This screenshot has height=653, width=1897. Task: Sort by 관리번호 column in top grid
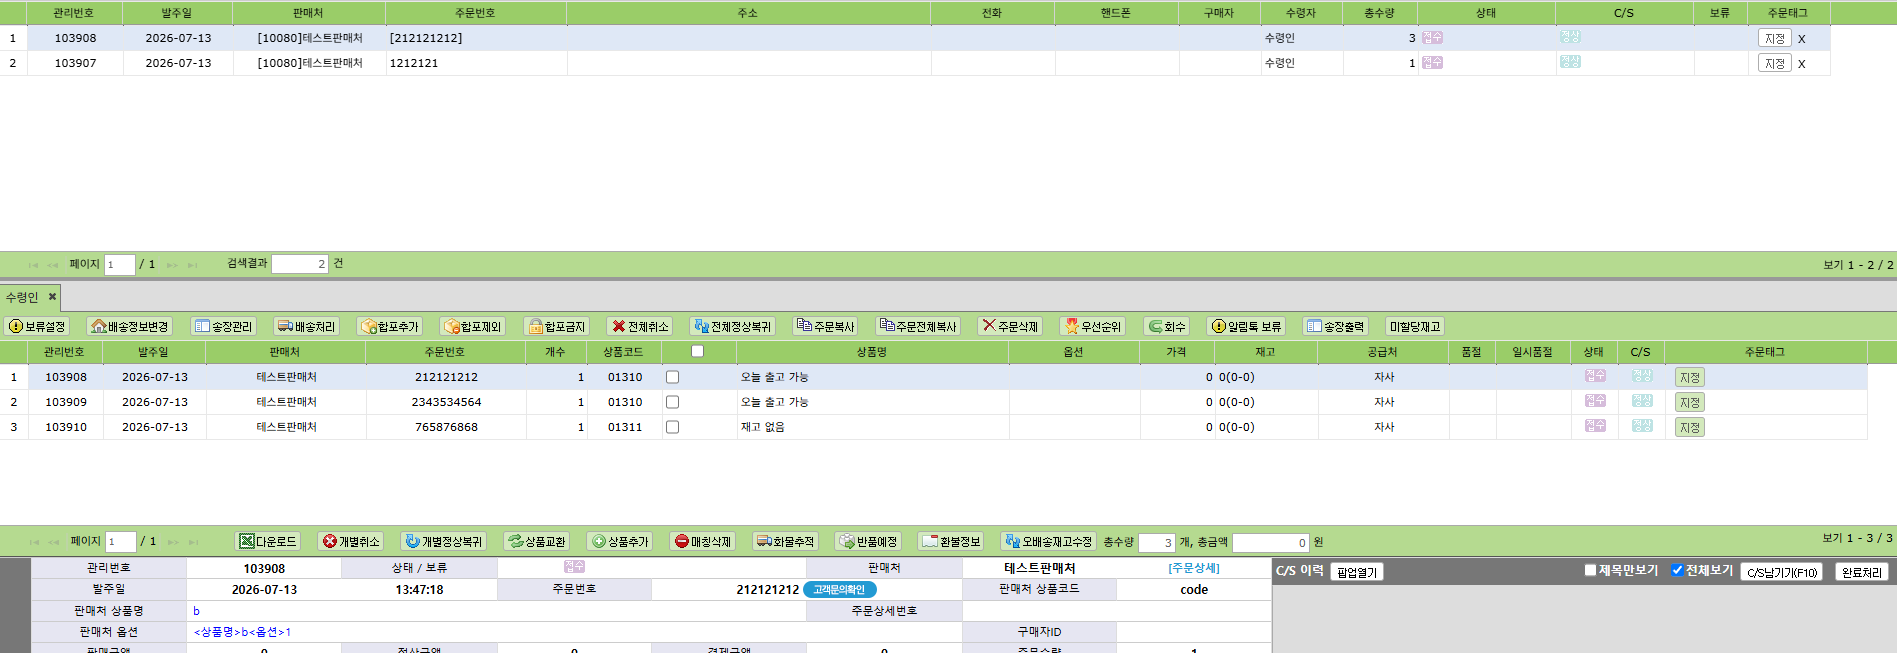(74, 13)
